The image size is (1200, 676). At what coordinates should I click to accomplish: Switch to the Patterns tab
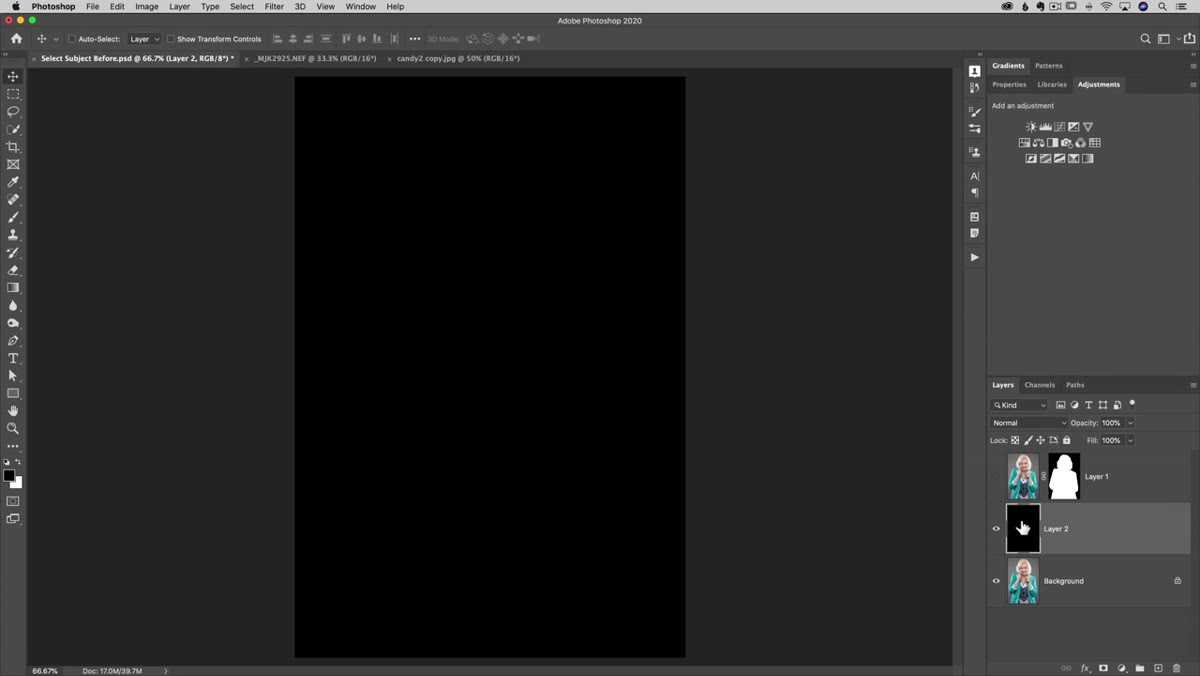pyautogui.click(x=1049, y=66)
